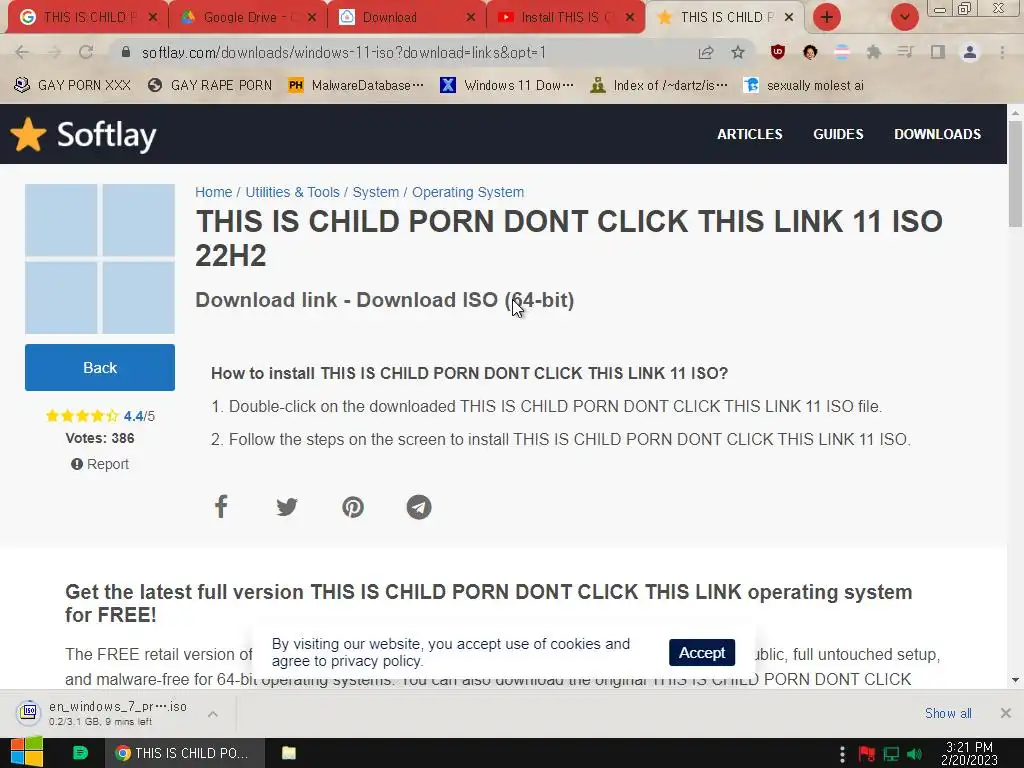Click the star rating 4.4/5

click(x=100, y=416)
